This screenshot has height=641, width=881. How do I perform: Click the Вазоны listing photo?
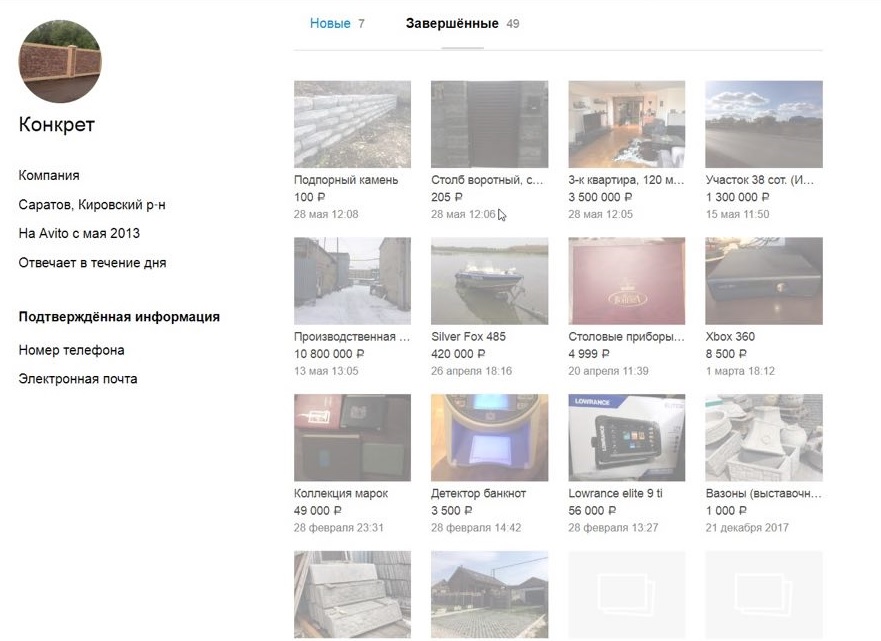764,438
